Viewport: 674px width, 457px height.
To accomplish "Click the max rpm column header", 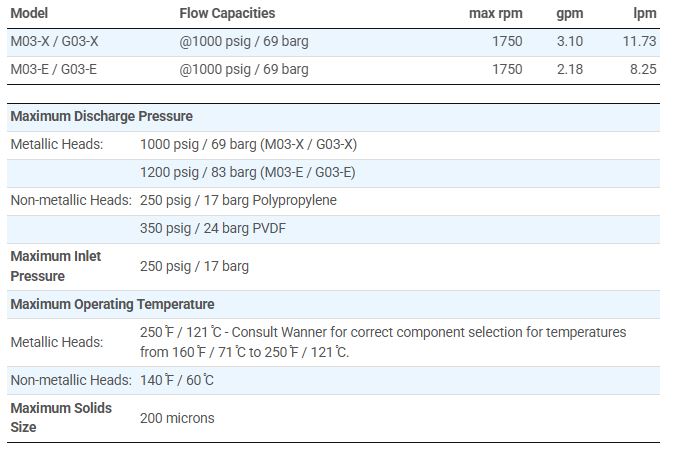I will point(495,13).
